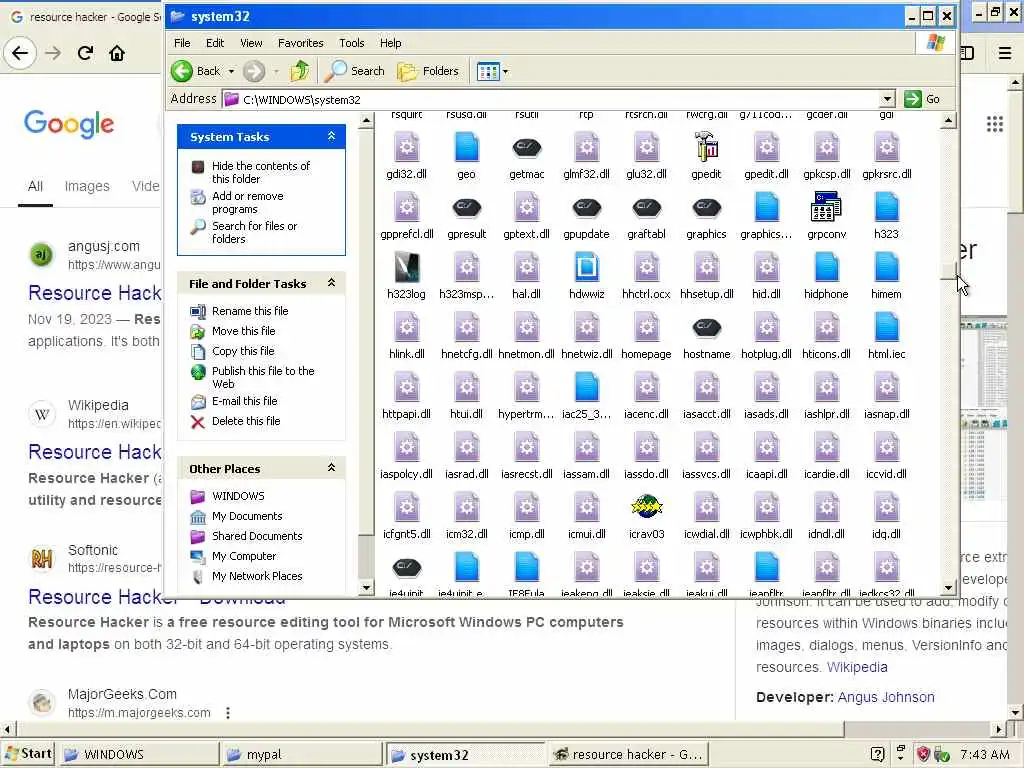Open the Back button history dropdown arrow

231,71
